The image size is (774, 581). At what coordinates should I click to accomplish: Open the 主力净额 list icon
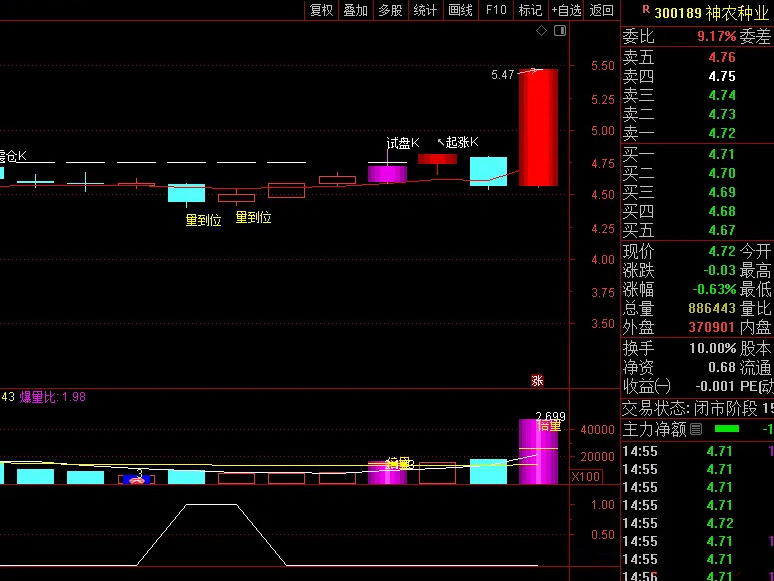tap(697, 429)
